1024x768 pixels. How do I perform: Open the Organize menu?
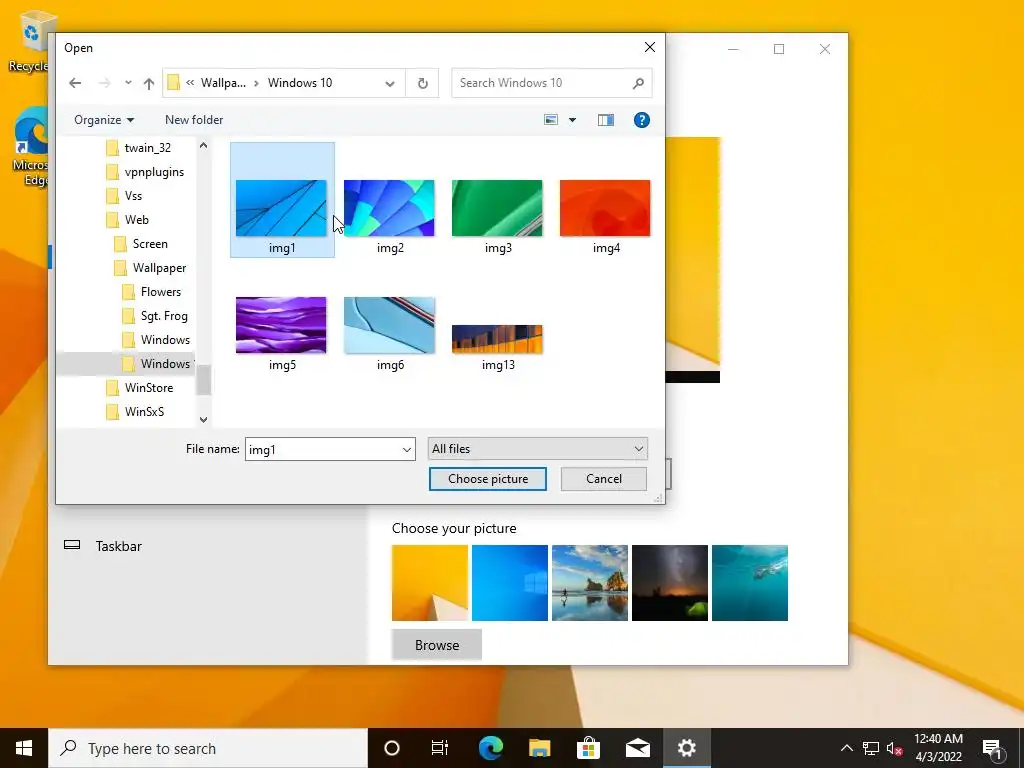click(104, 120)
